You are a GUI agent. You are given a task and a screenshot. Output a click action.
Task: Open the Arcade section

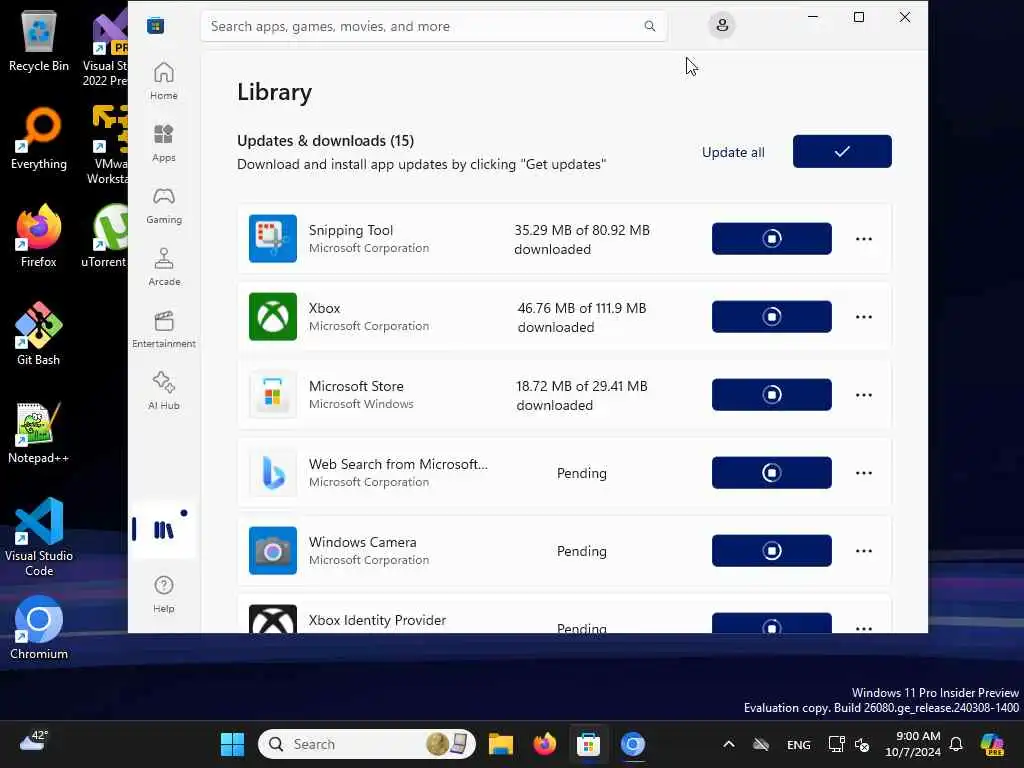[x=163, y=267]
